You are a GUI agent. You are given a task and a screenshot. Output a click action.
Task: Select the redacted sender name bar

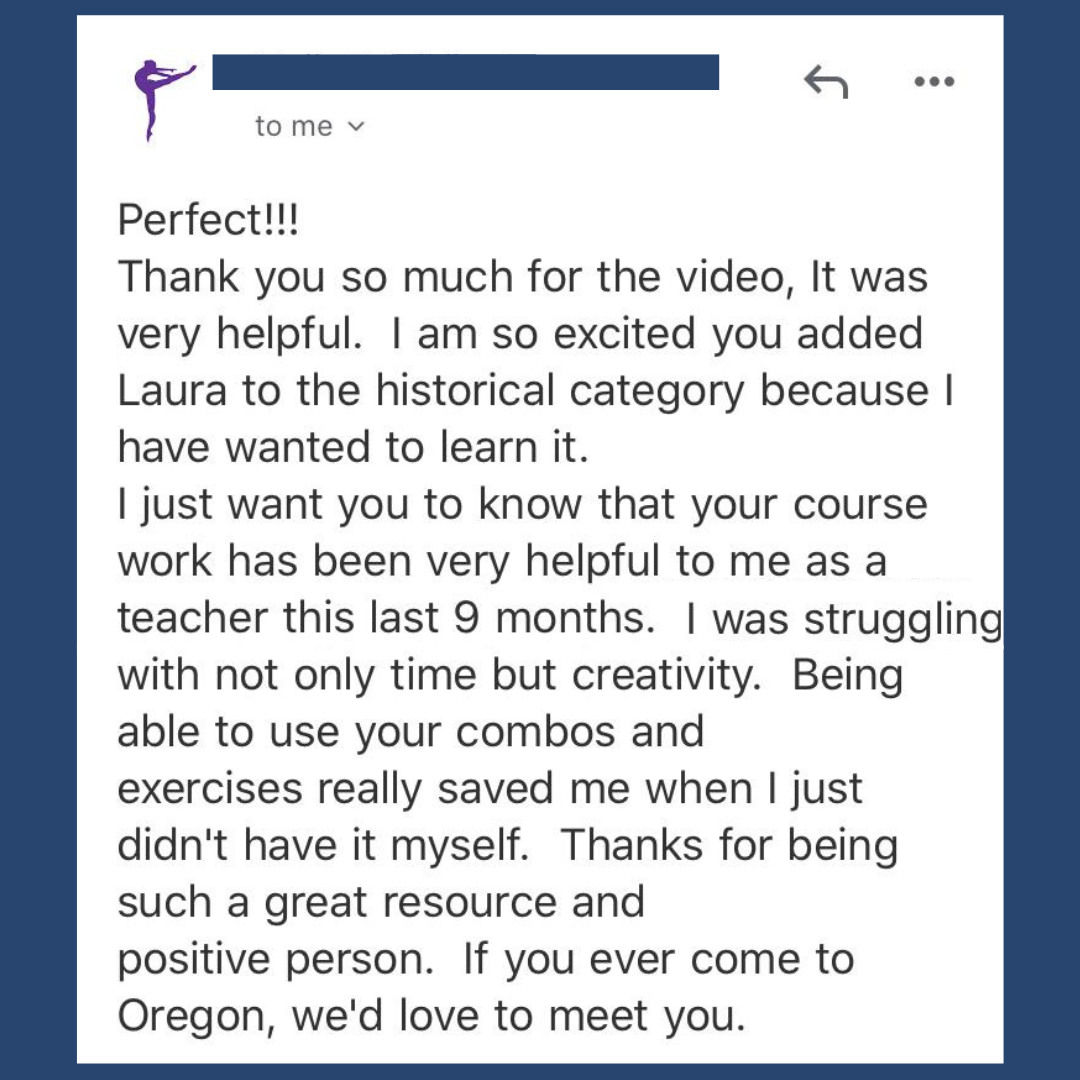tap(466, 72)
